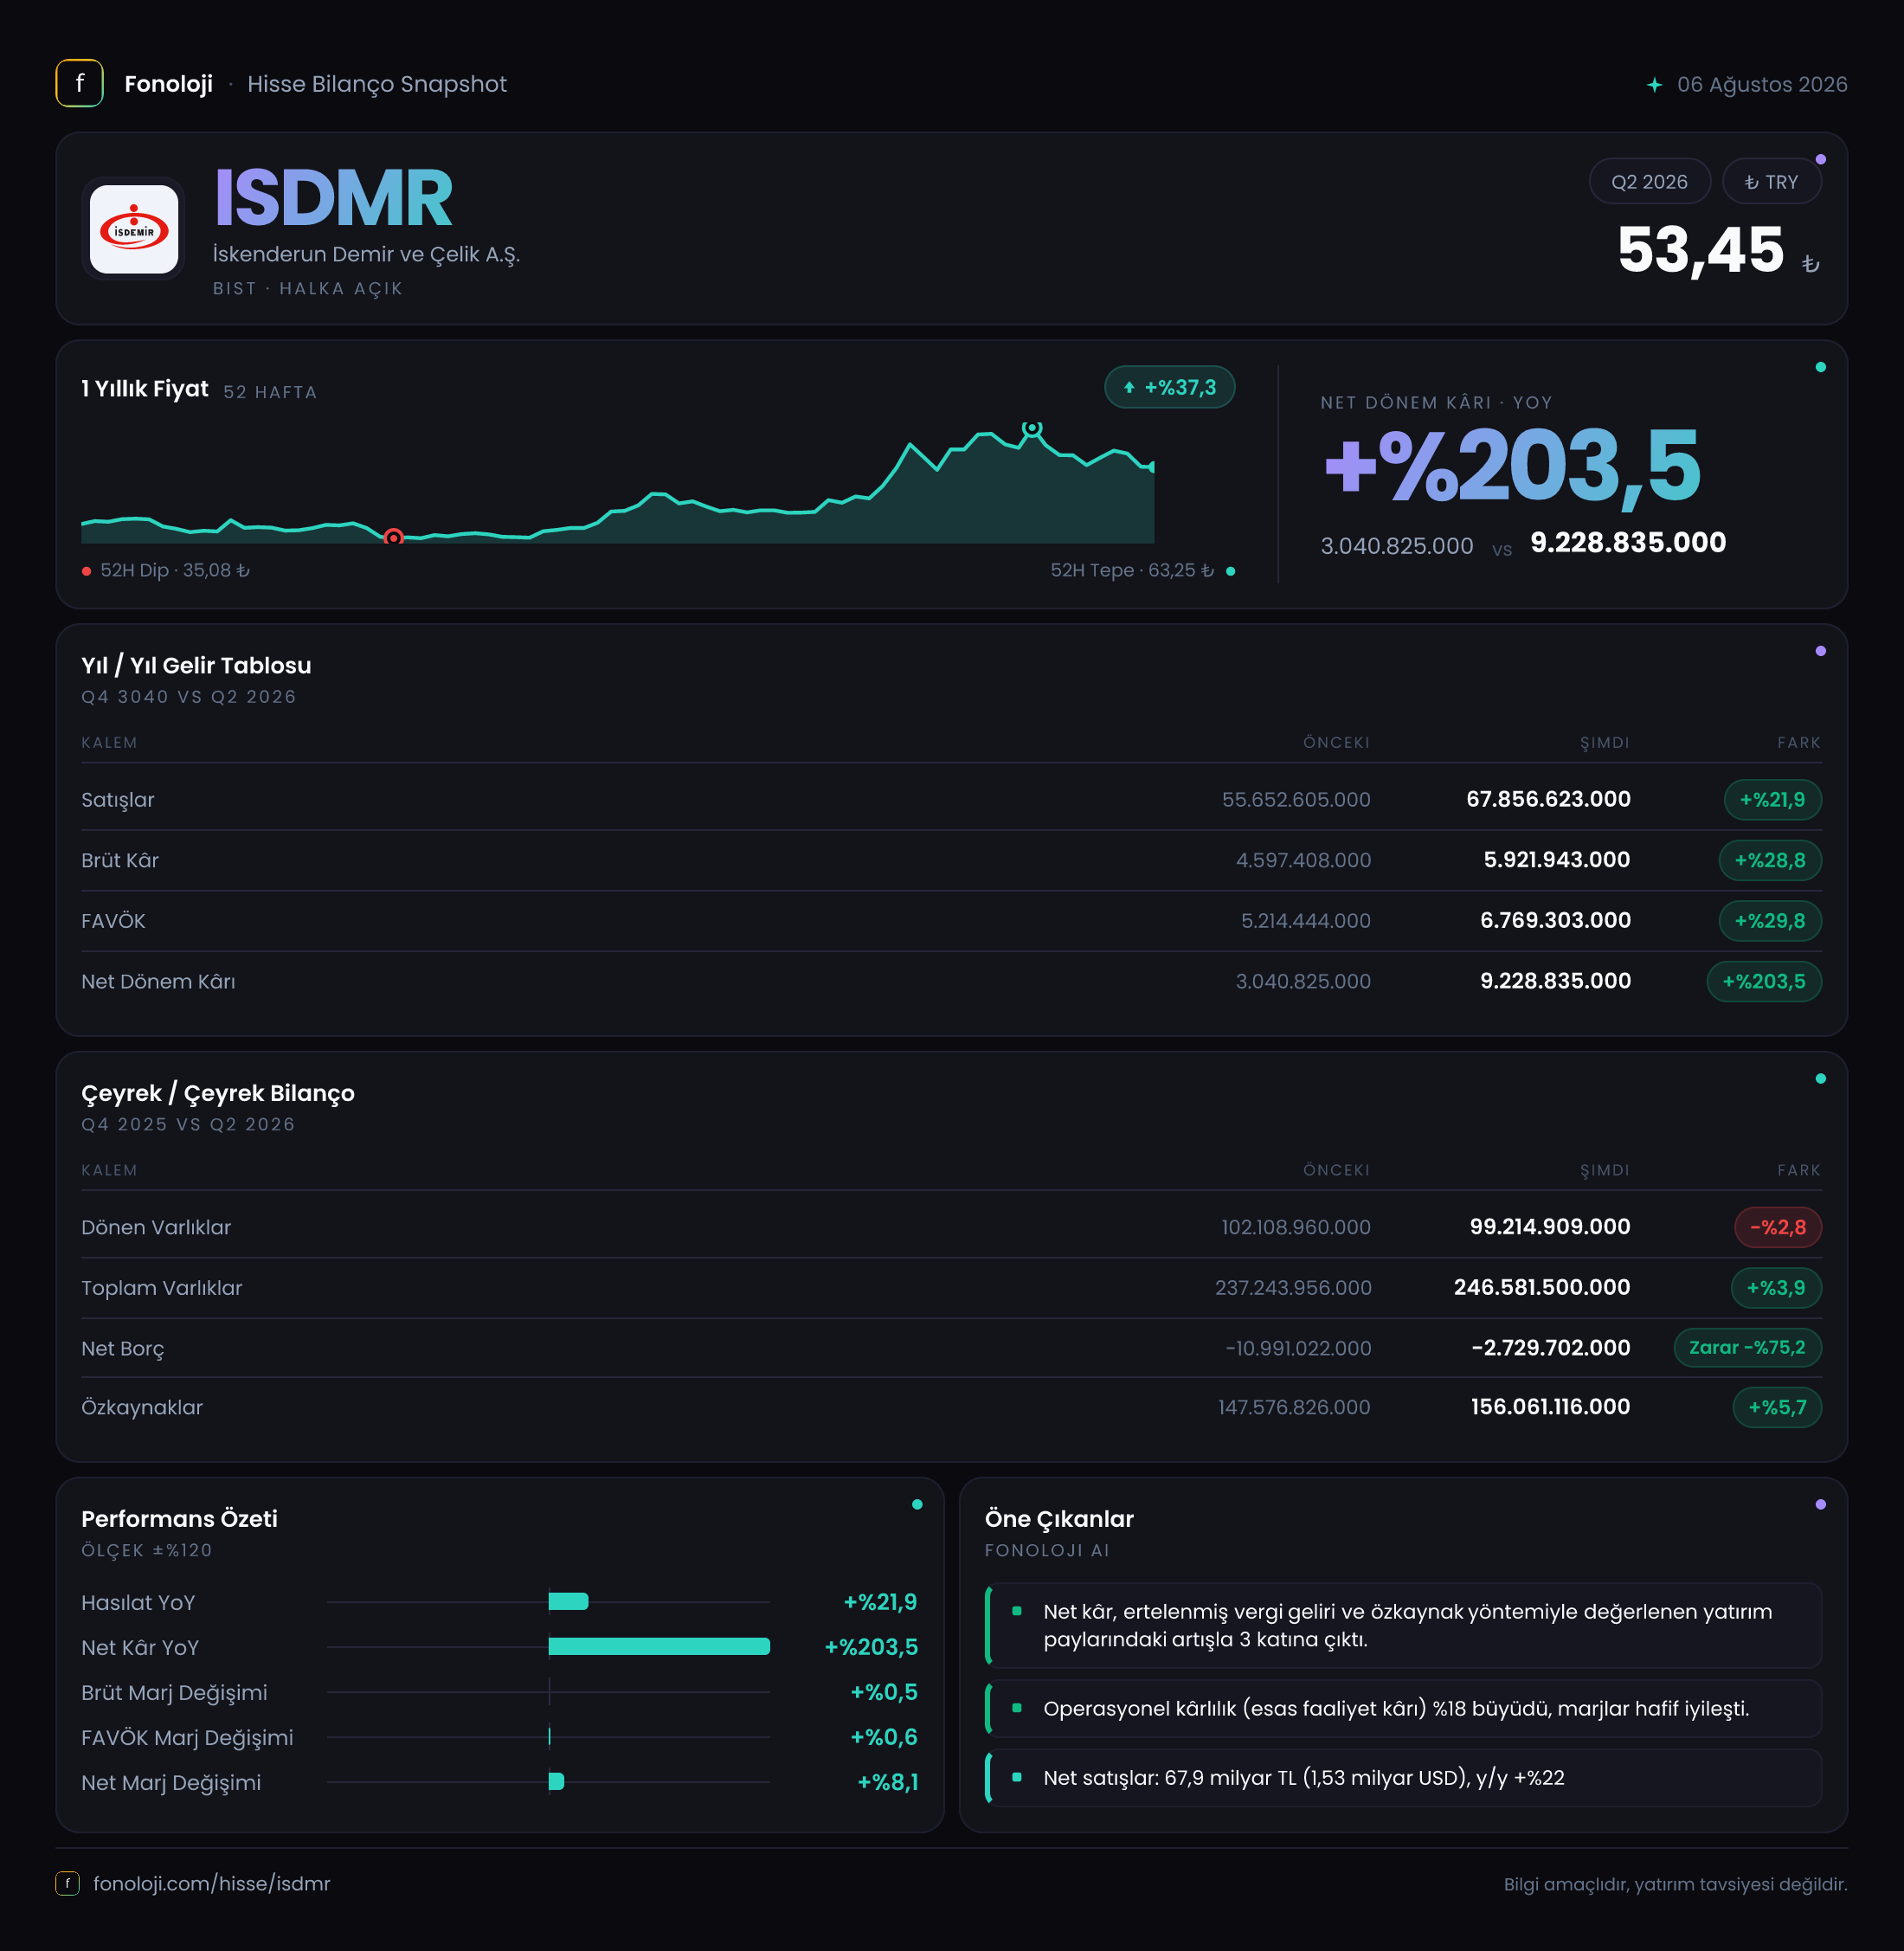Click the green 52-week high chart marker
Screen dimensions: 1904x1951
coord(1032,428)
